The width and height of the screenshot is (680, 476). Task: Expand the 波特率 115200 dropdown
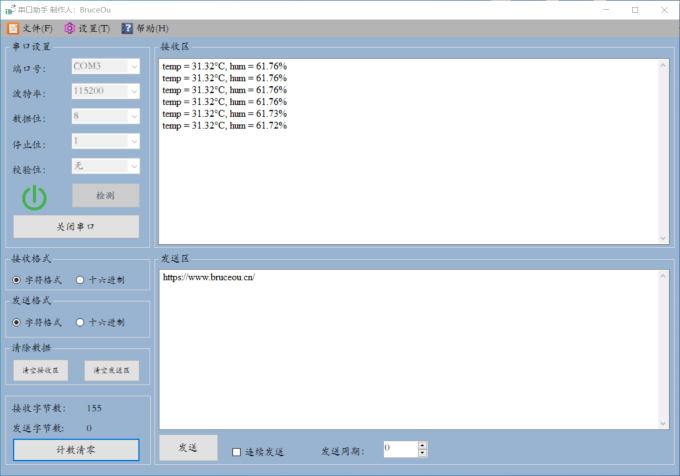pos(105,91)
